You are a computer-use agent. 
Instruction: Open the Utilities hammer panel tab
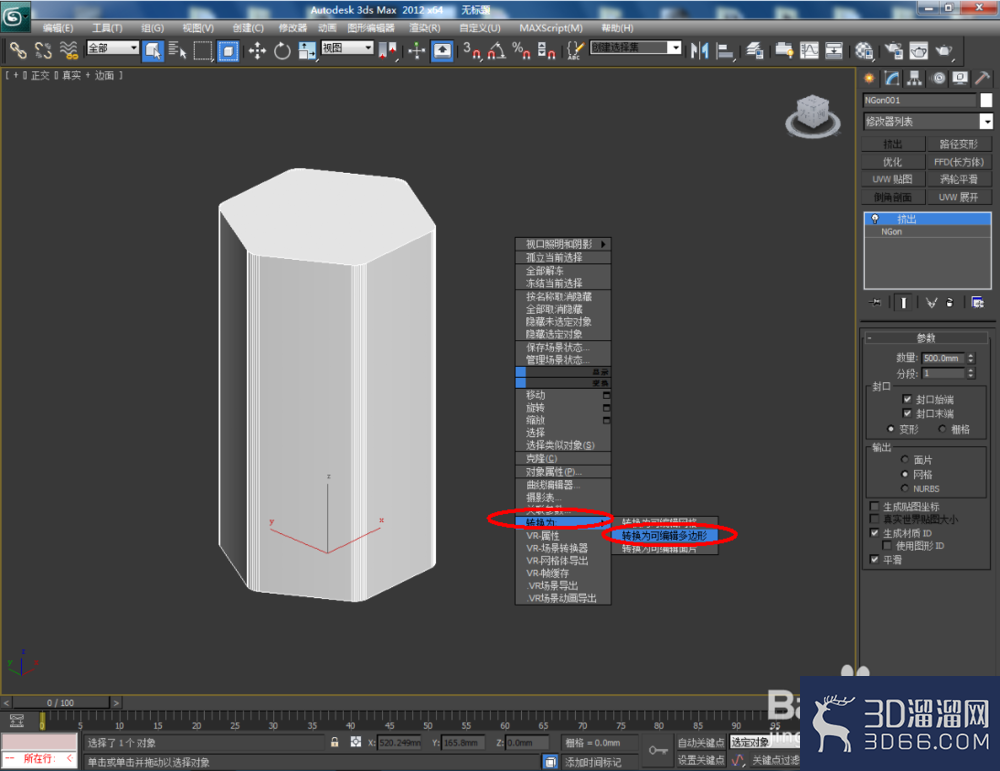coord(983,78)
